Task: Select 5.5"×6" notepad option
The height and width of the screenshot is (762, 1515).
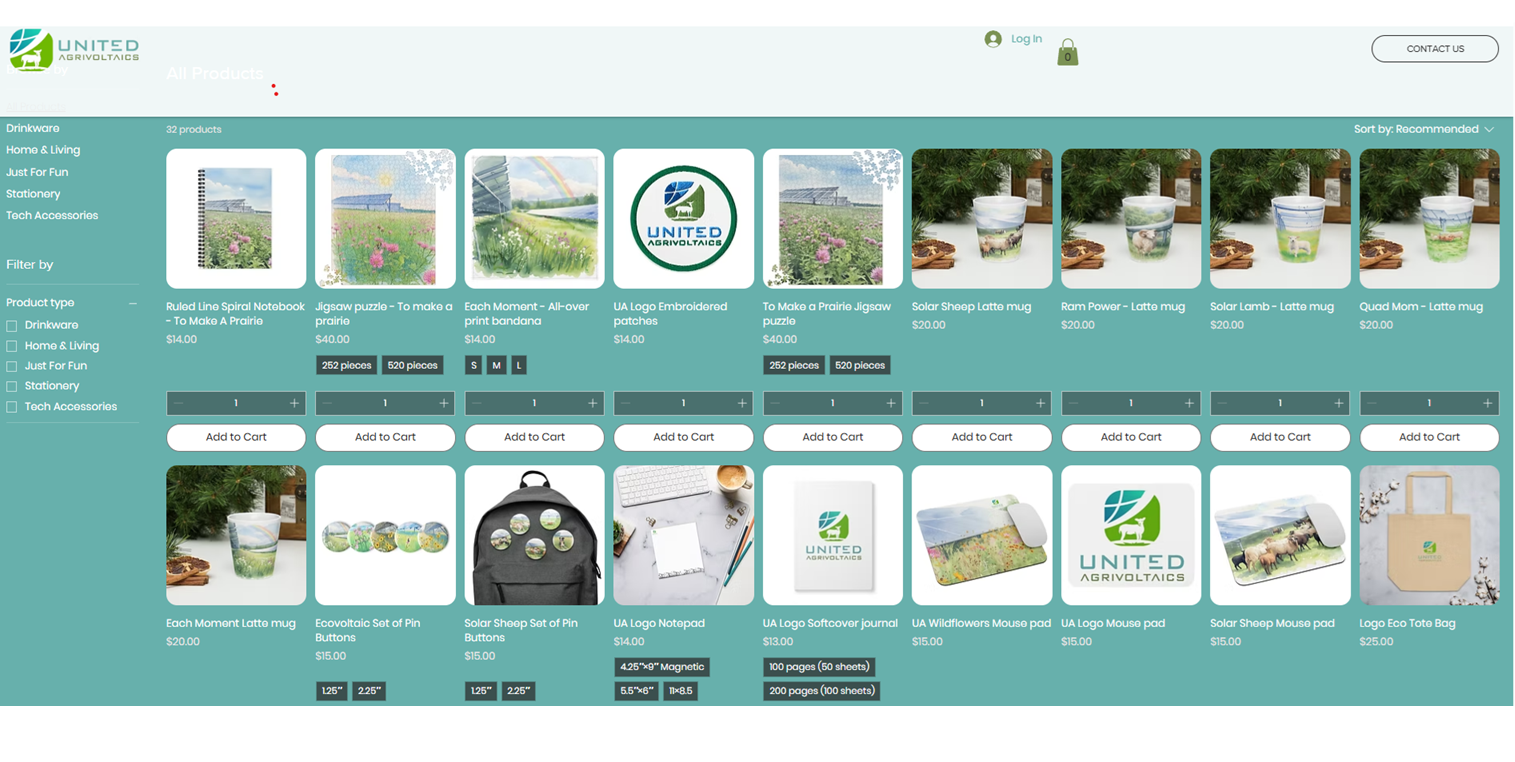Action: 636,691
